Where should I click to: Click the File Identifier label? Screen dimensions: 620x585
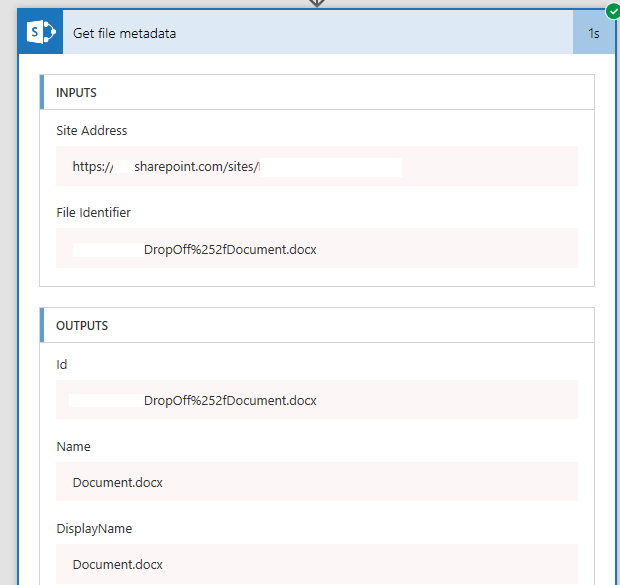click(93, 212)
